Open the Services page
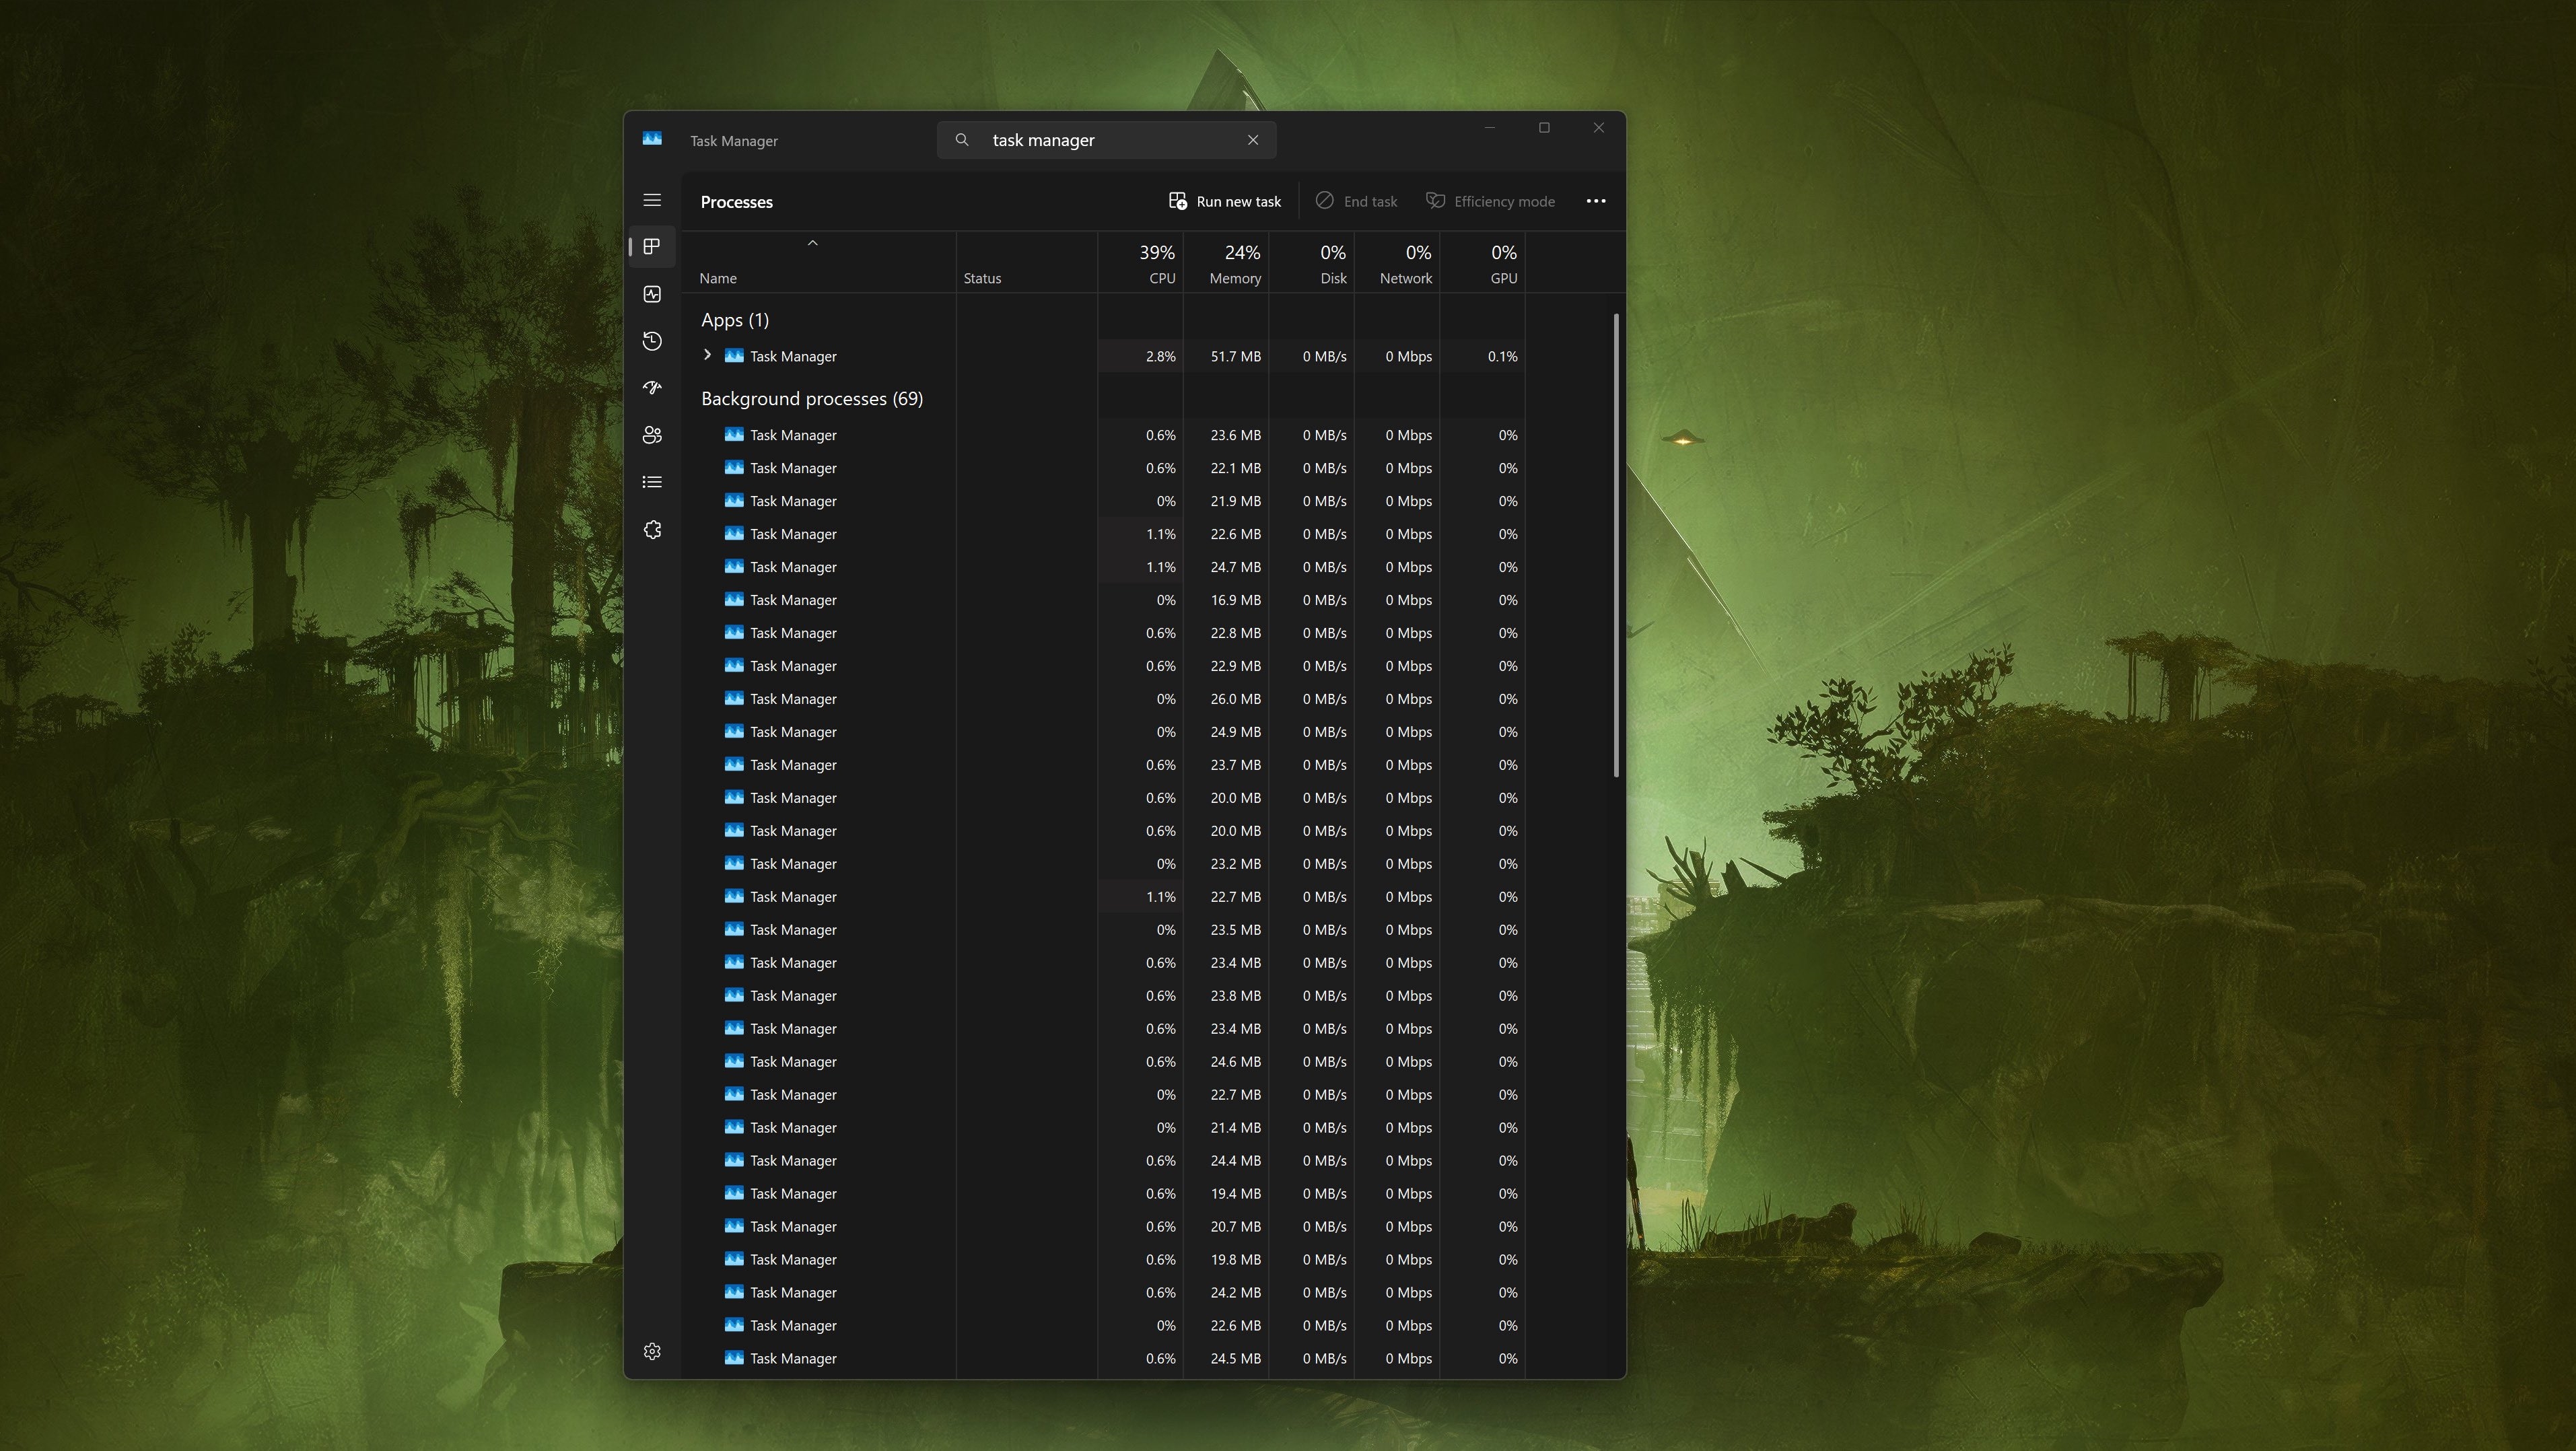This screenshot has width=2576, height=1451. click(x=652, y=529)
